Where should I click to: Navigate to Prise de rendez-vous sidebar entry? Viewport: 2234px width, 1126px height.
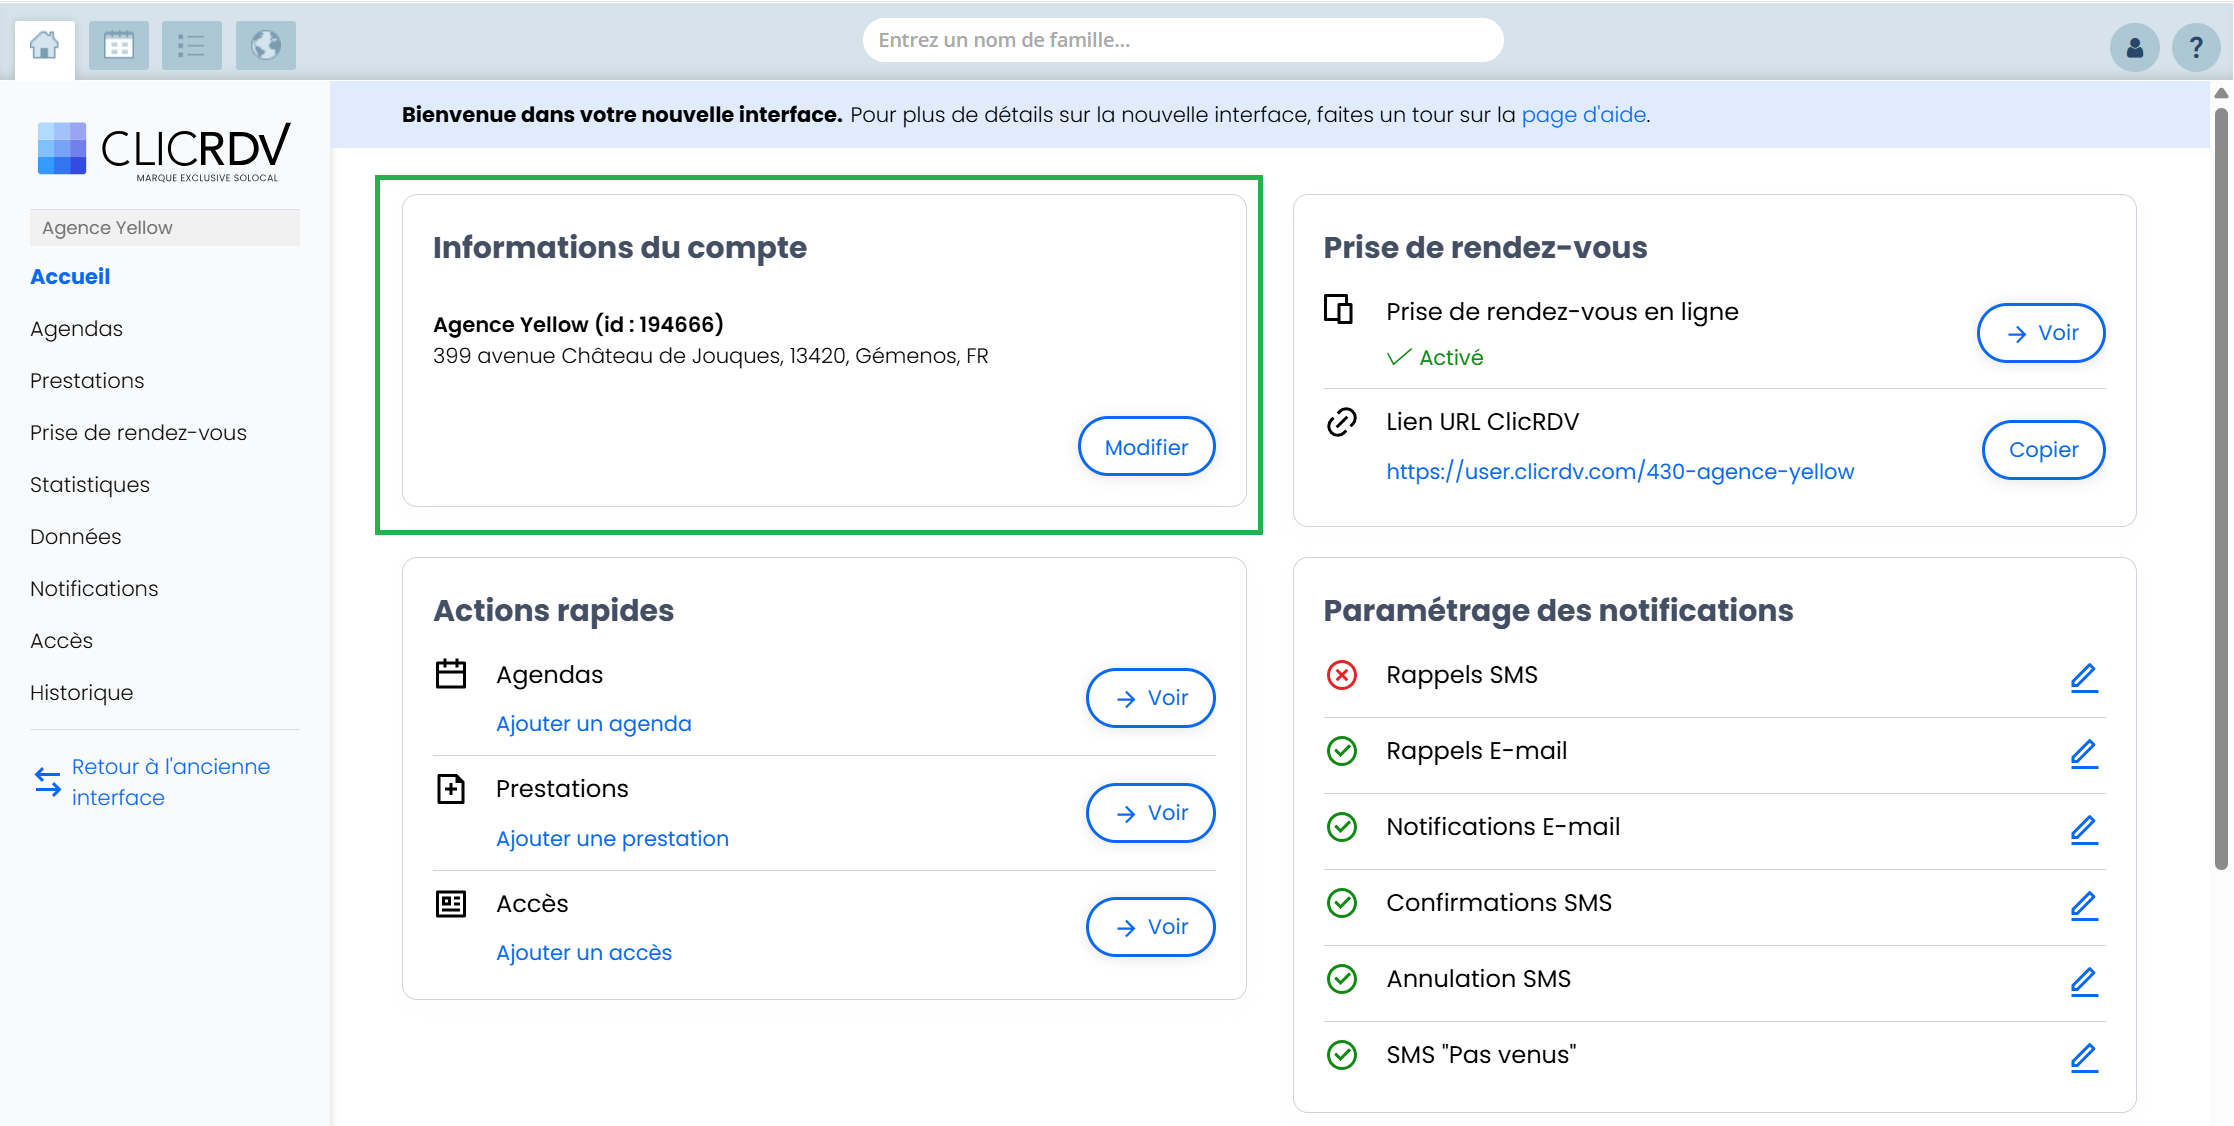point(138,432)
